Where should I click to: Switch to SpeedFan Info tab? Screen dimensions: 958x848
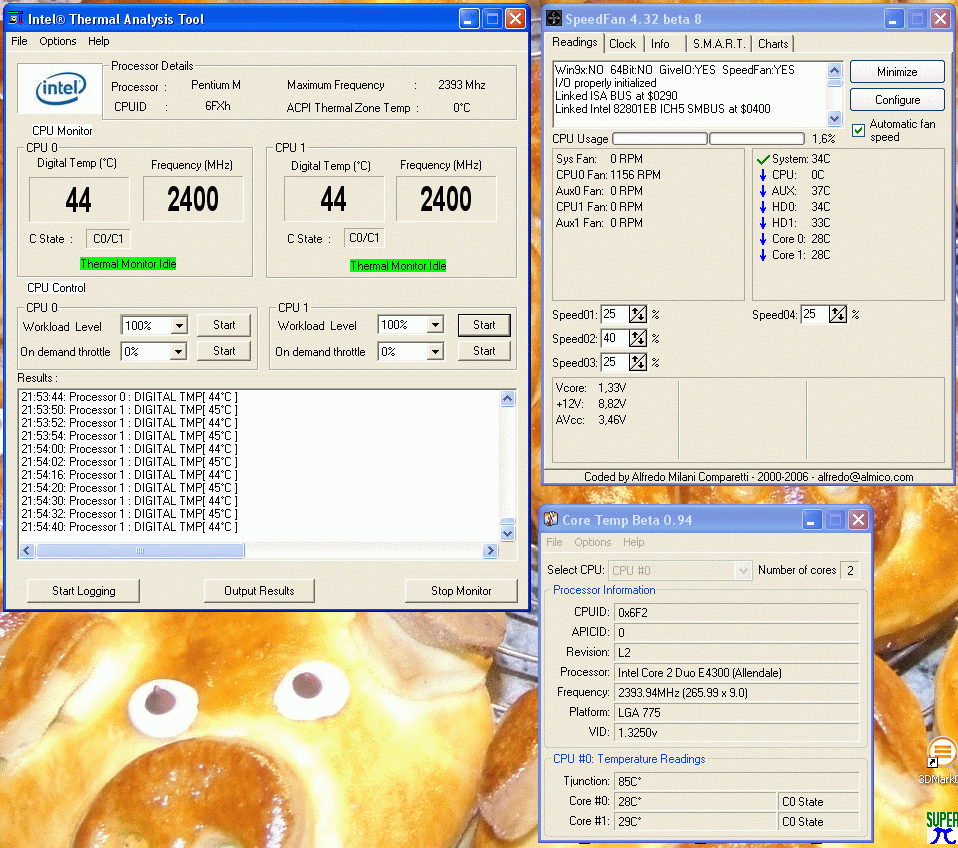[x=660, y=44]
